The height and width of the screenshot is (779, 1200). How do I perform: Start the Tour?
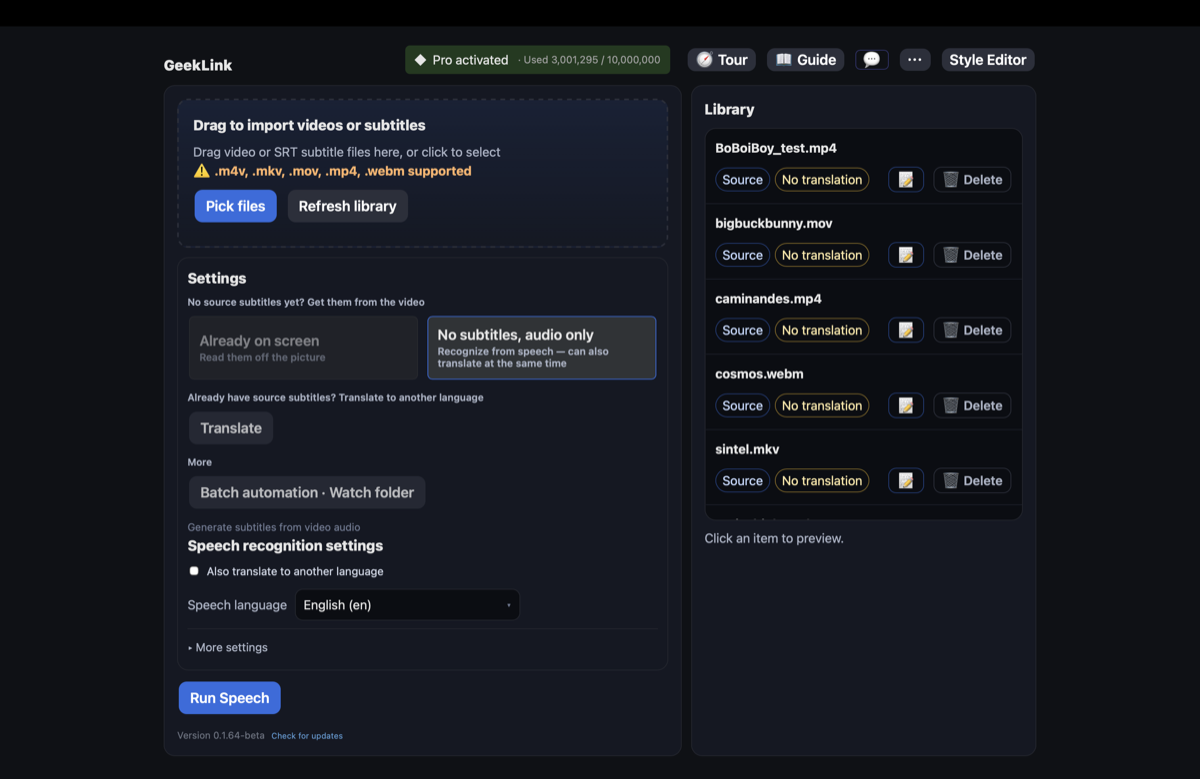coord(721,60)
